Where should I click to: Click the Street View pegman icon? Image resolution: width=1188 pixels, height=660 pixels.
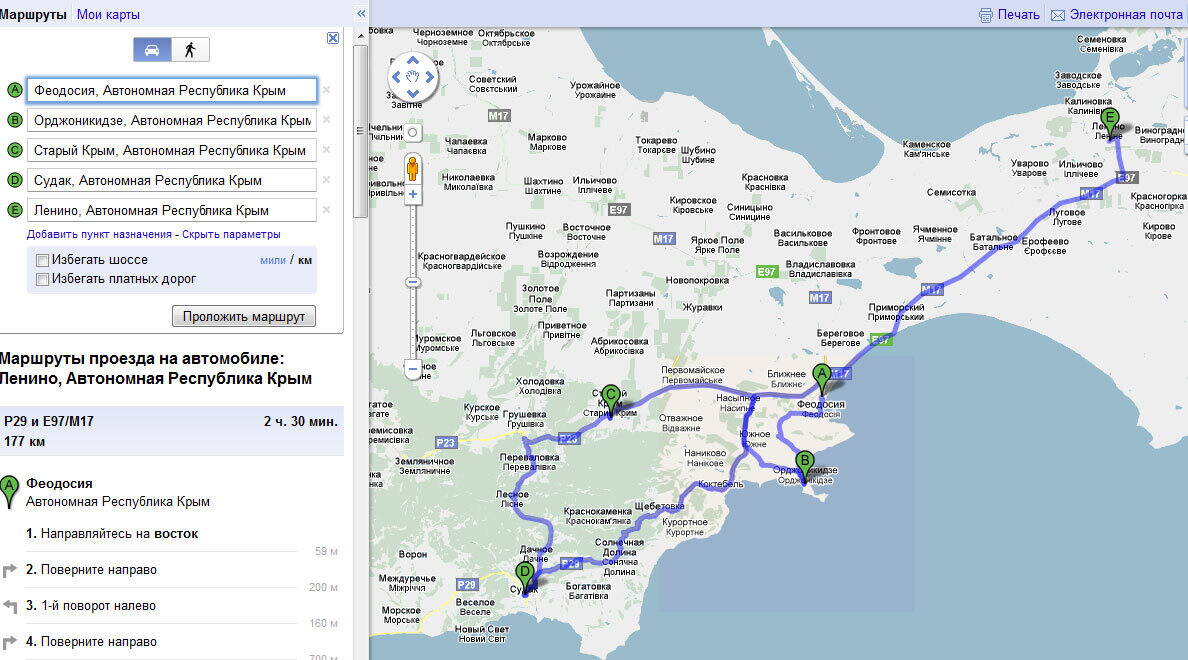[x=412, y=167]
